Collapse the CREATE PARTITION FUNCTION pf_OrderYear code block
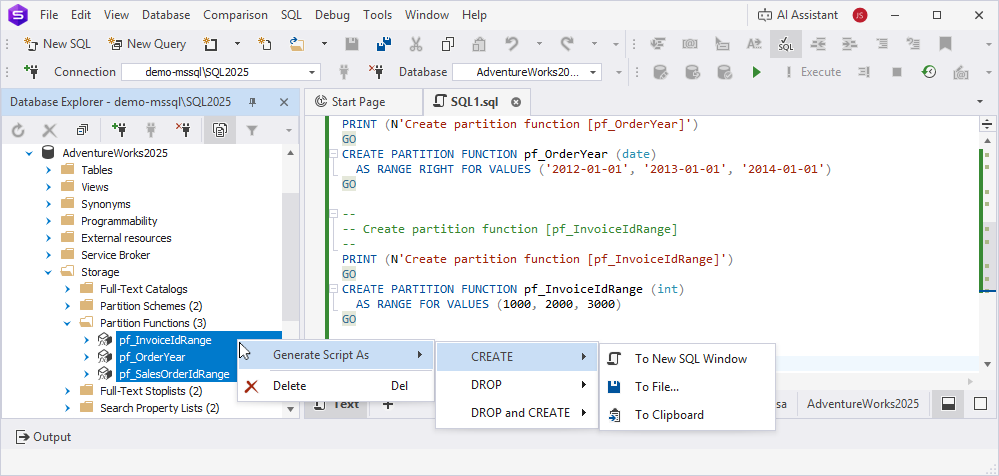Viewport: 999px width, 476px height. point(333,154)
